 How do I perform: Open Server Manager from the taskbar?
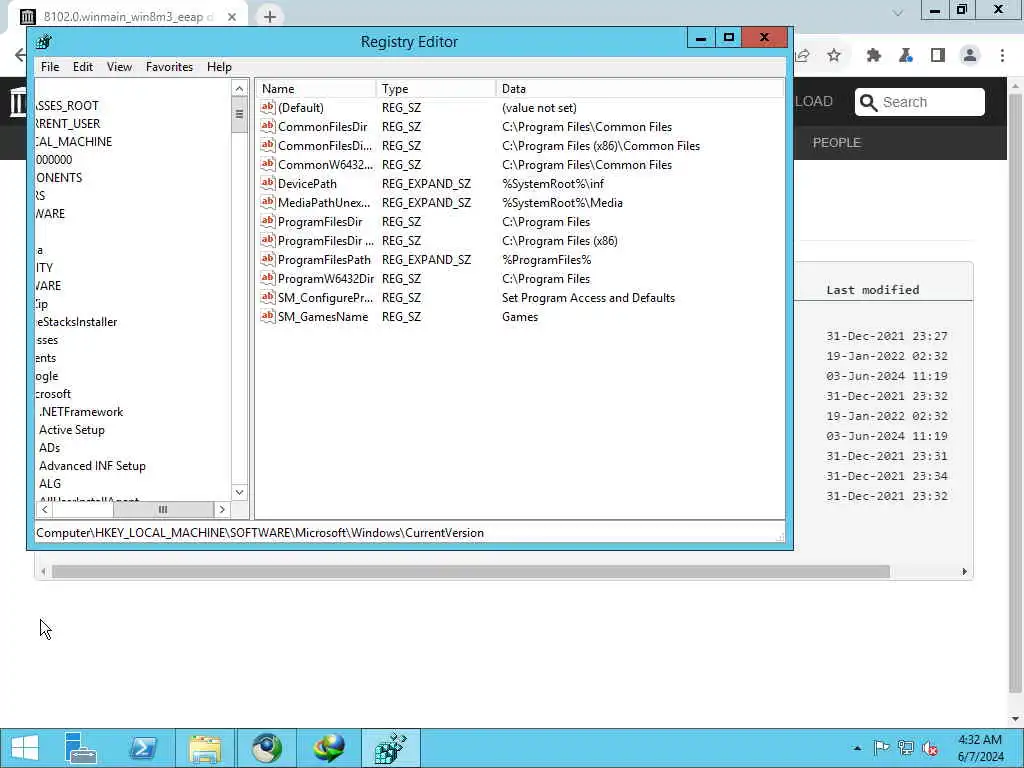click(x=81, y=748)
